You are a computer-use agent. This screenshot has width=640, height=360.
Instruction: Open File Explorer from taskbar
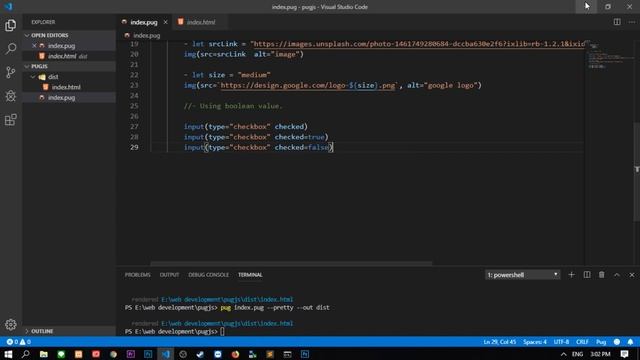click(43, 354)
